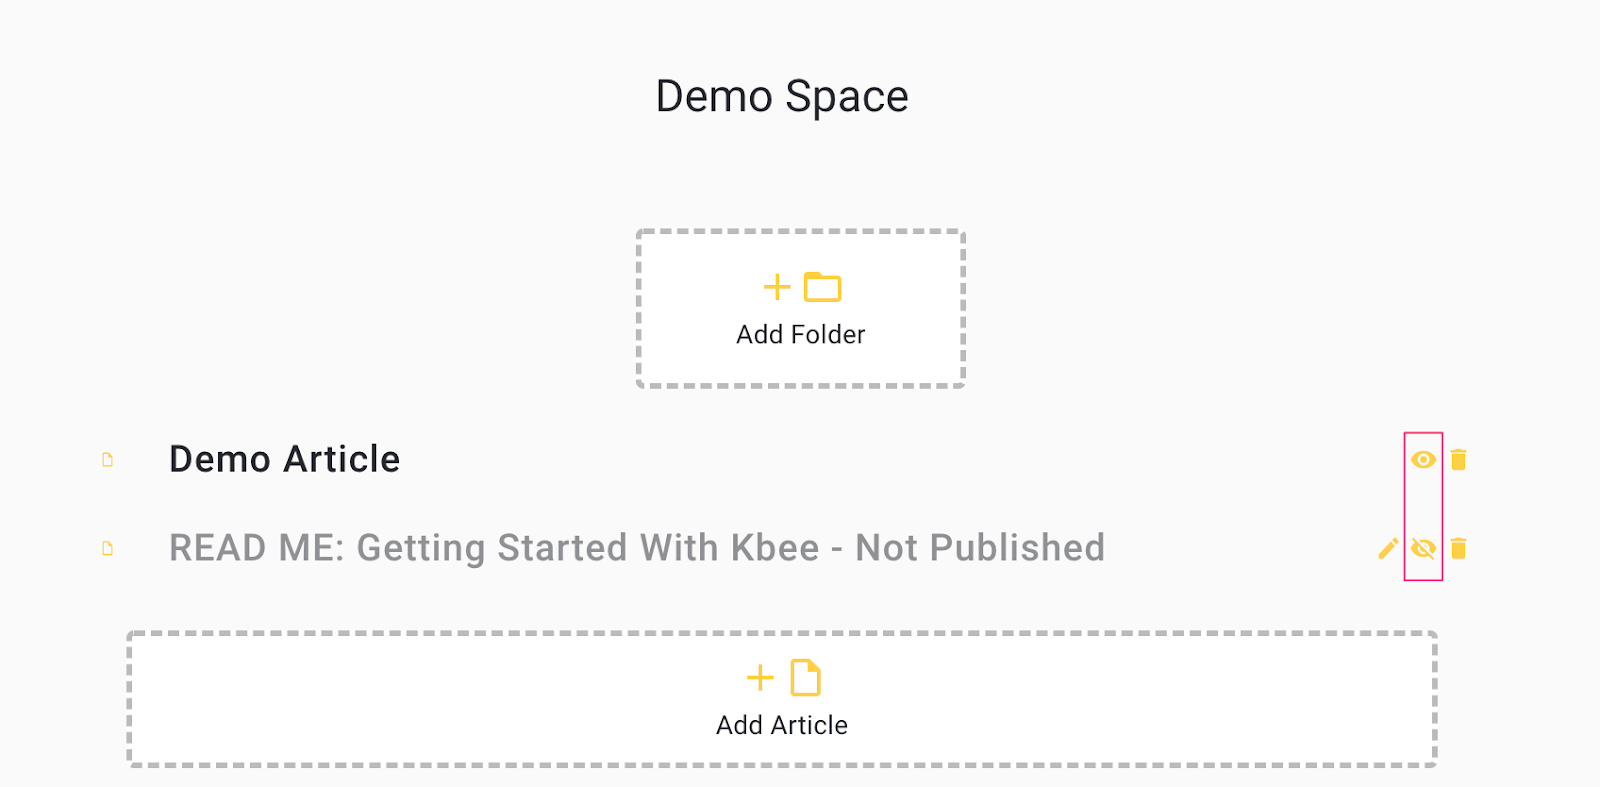The height and width of the screenshot is (787, 1600).
Task: Edit READ ME article with pencil icon
Action: 1388,548
